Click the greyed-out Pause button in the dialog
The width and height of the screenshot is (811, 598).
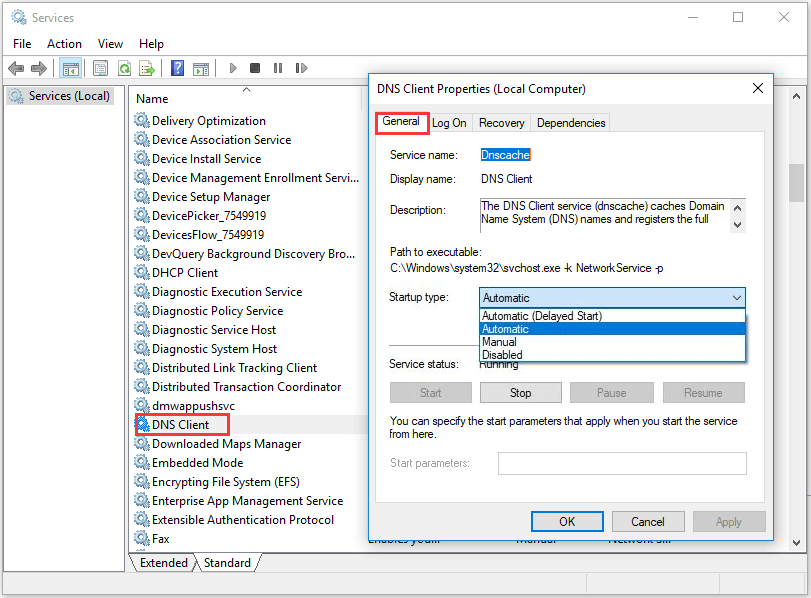click(611, 393)
